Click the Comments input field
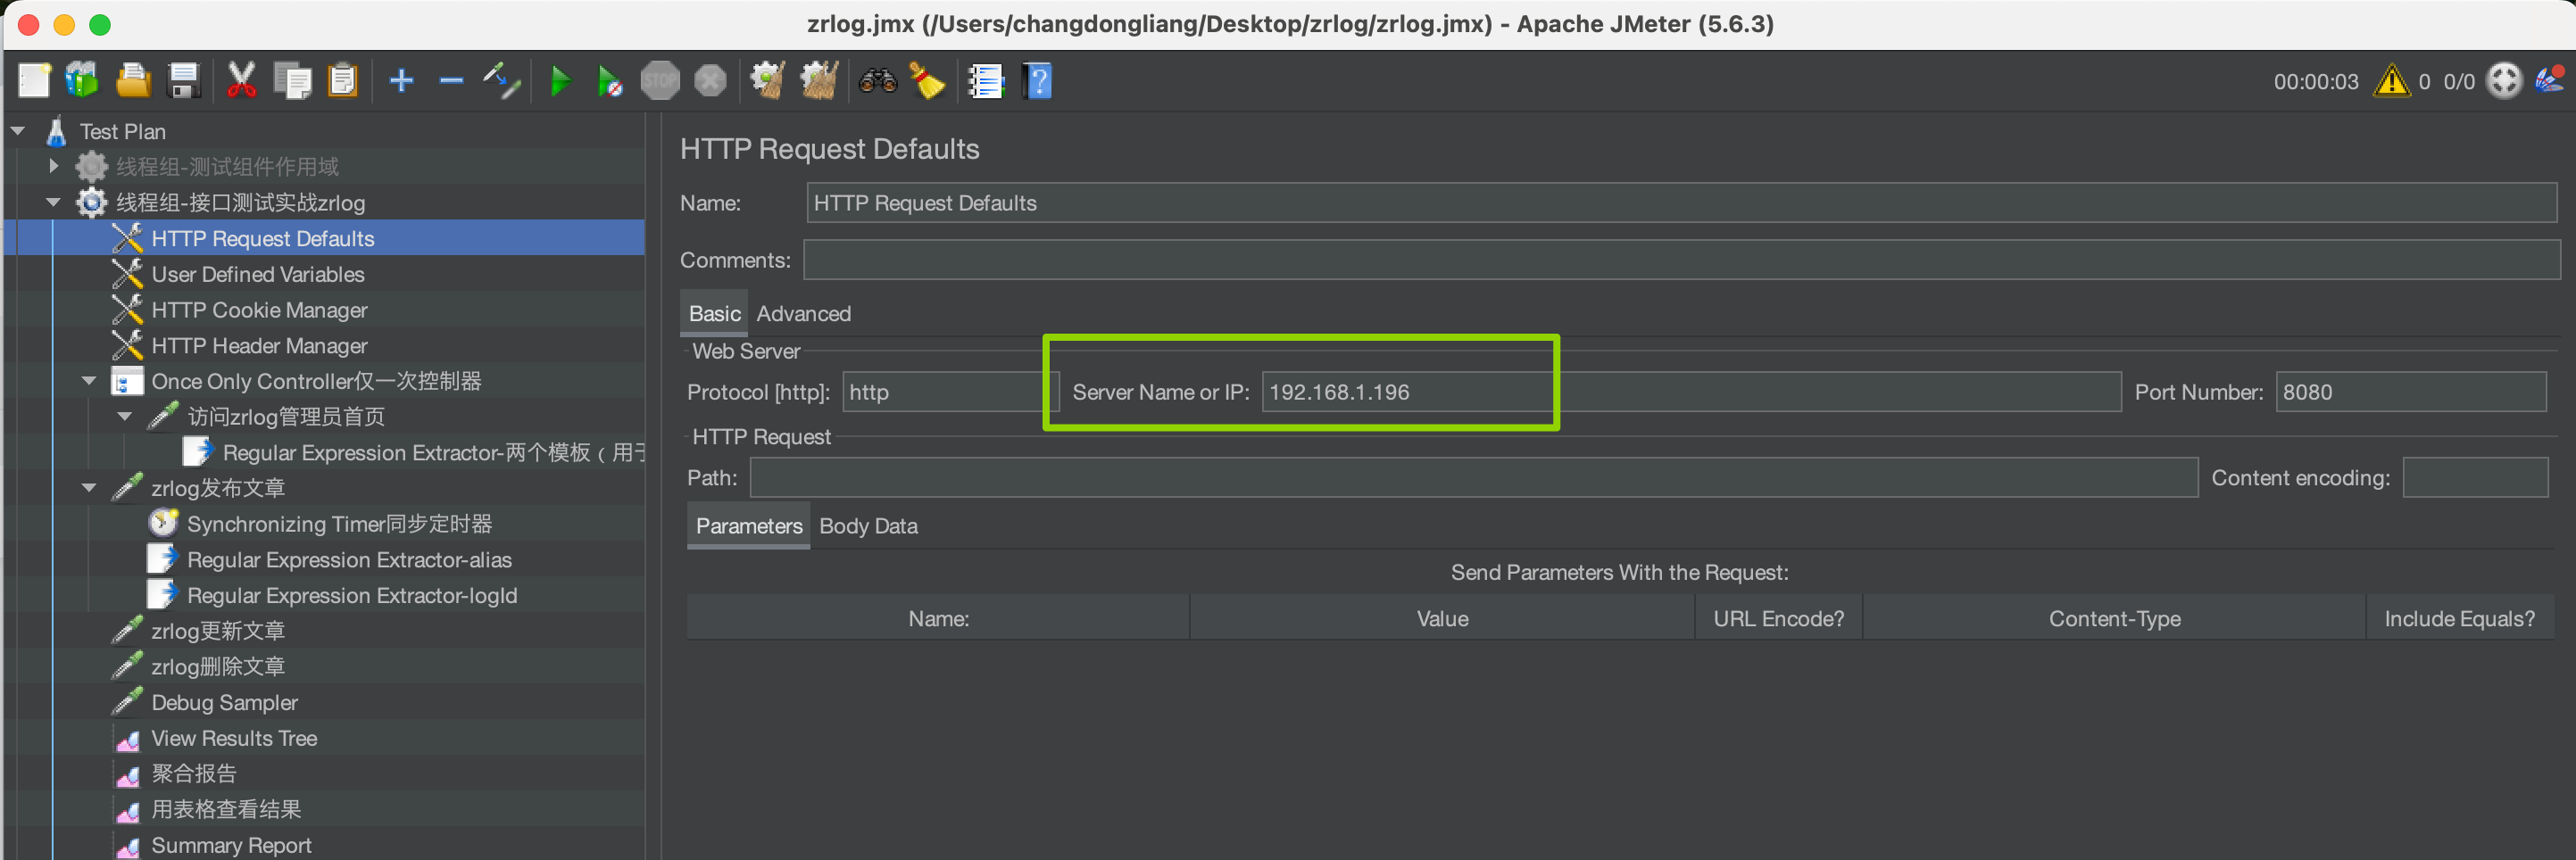Screen dimensions: 2576x860 (1681, 260)
